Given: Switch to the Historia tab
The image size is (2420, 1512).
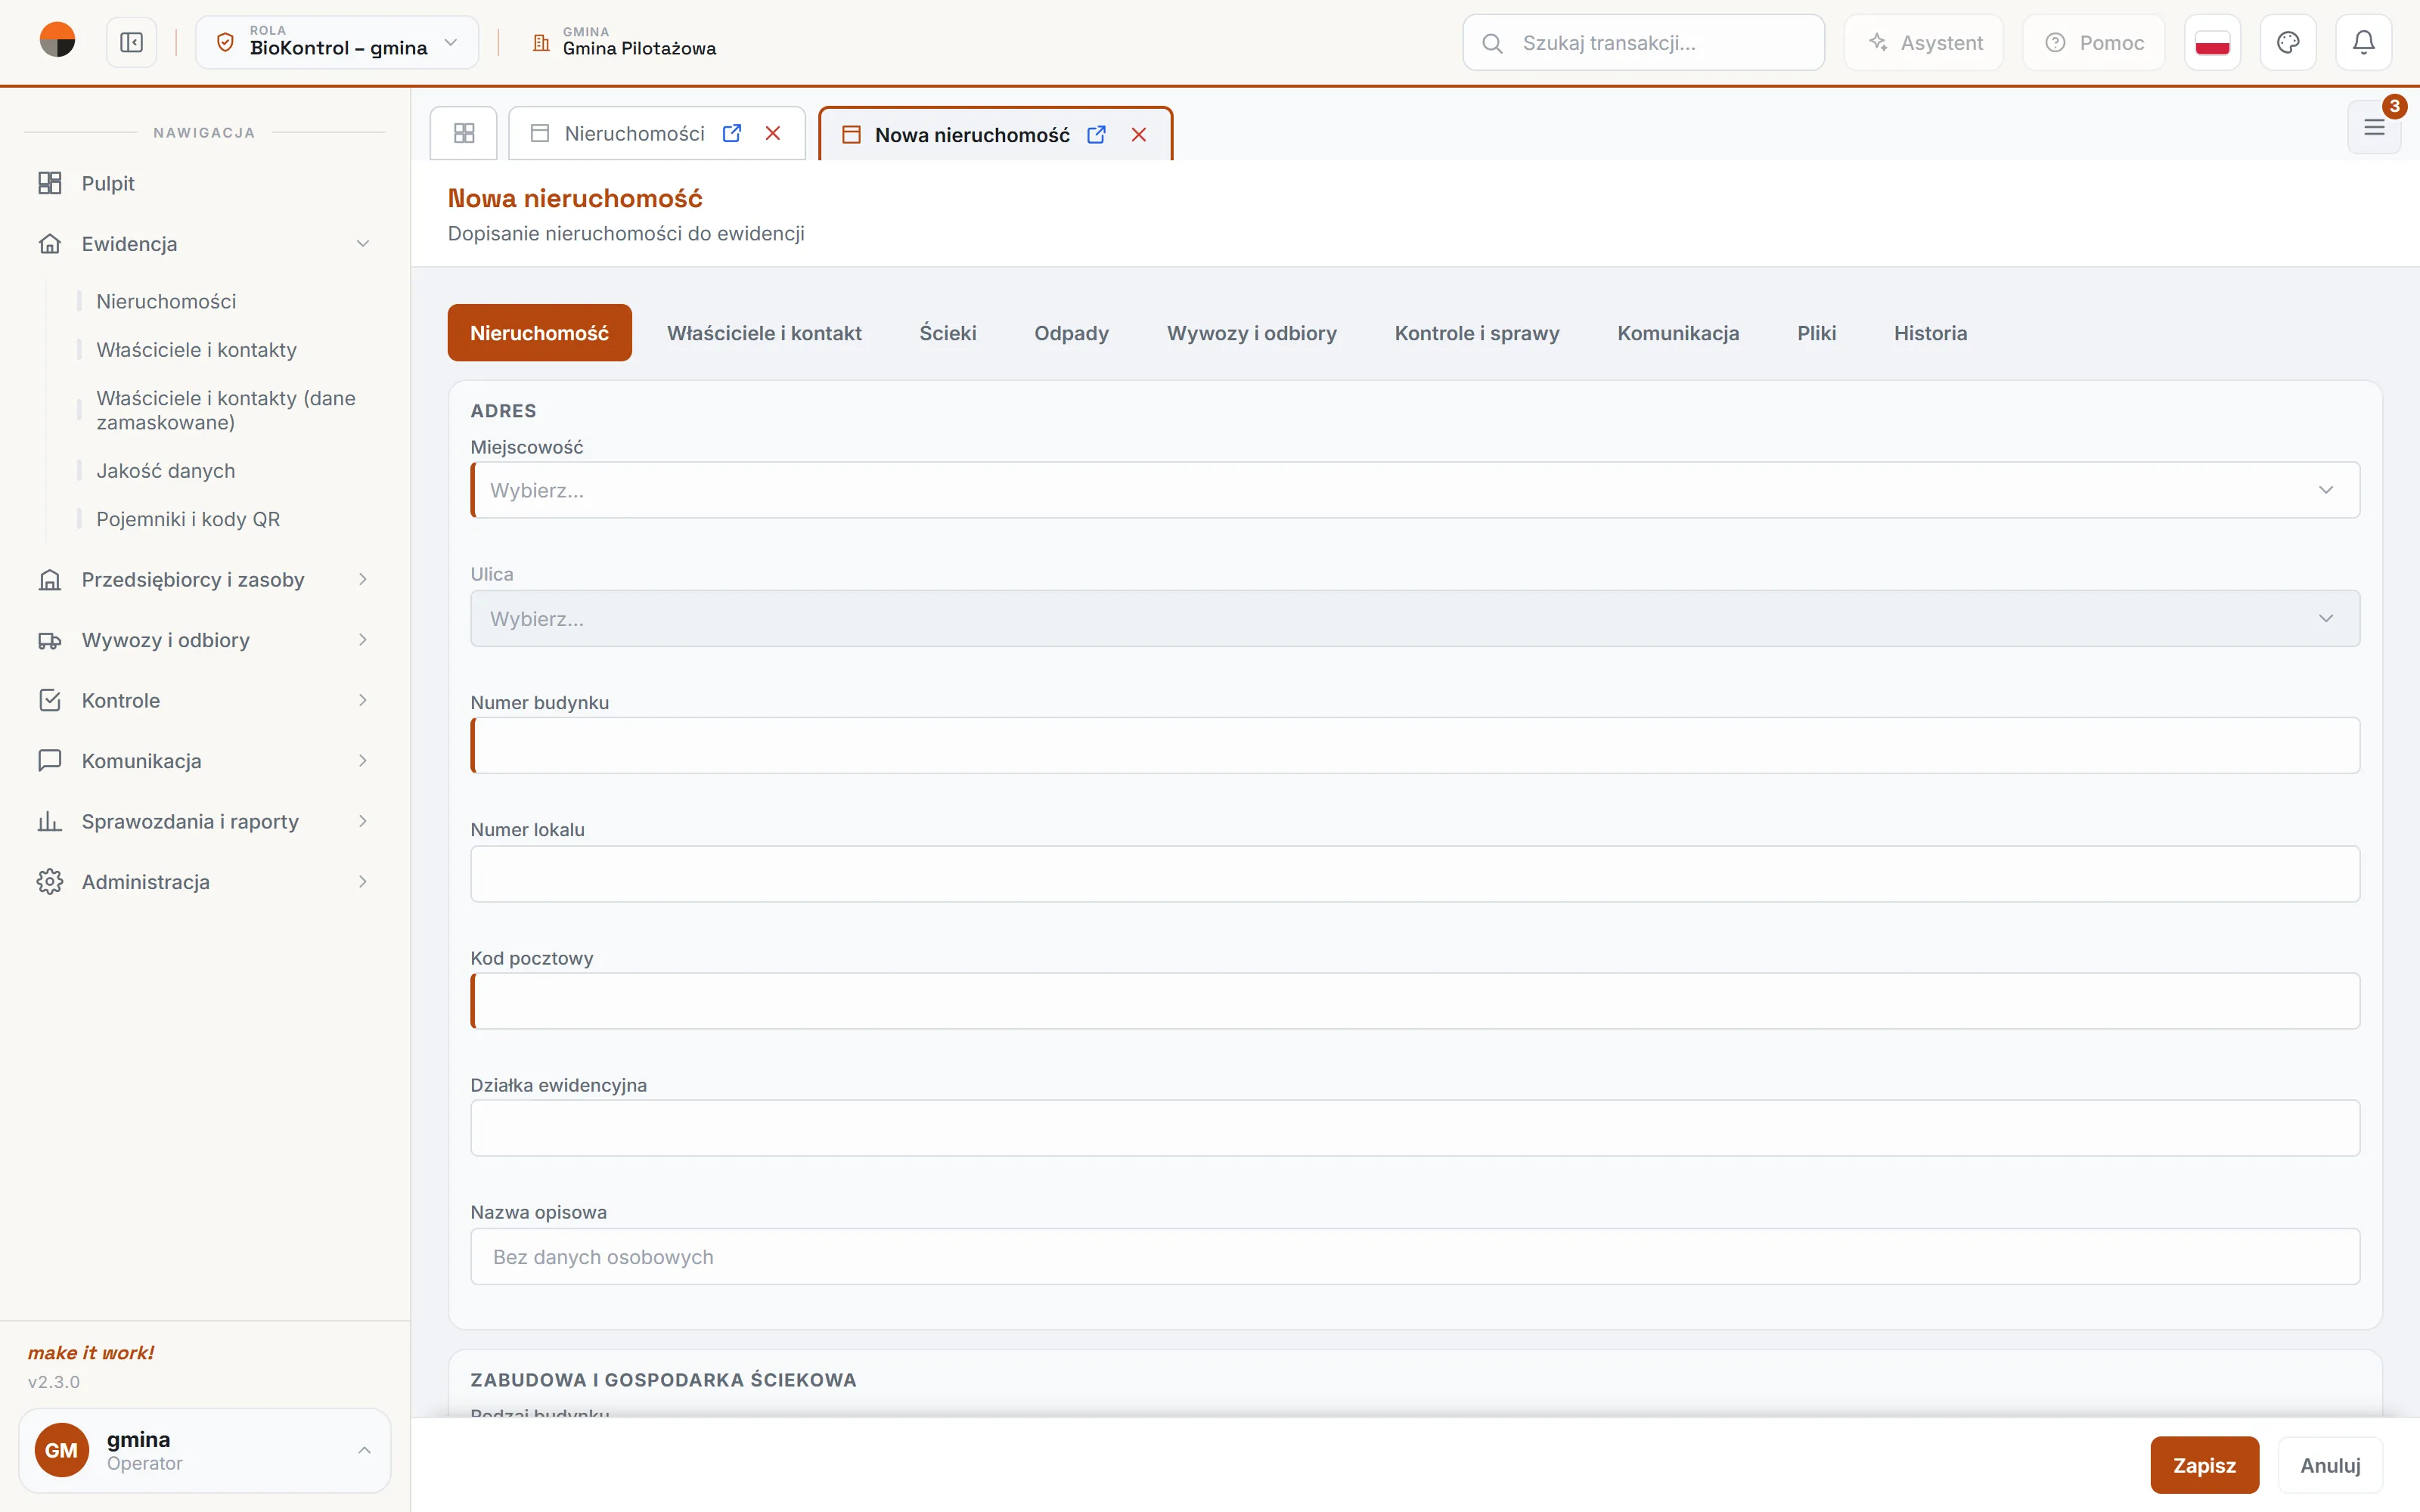Looking at the screenshot, I should click(1930, 333).
